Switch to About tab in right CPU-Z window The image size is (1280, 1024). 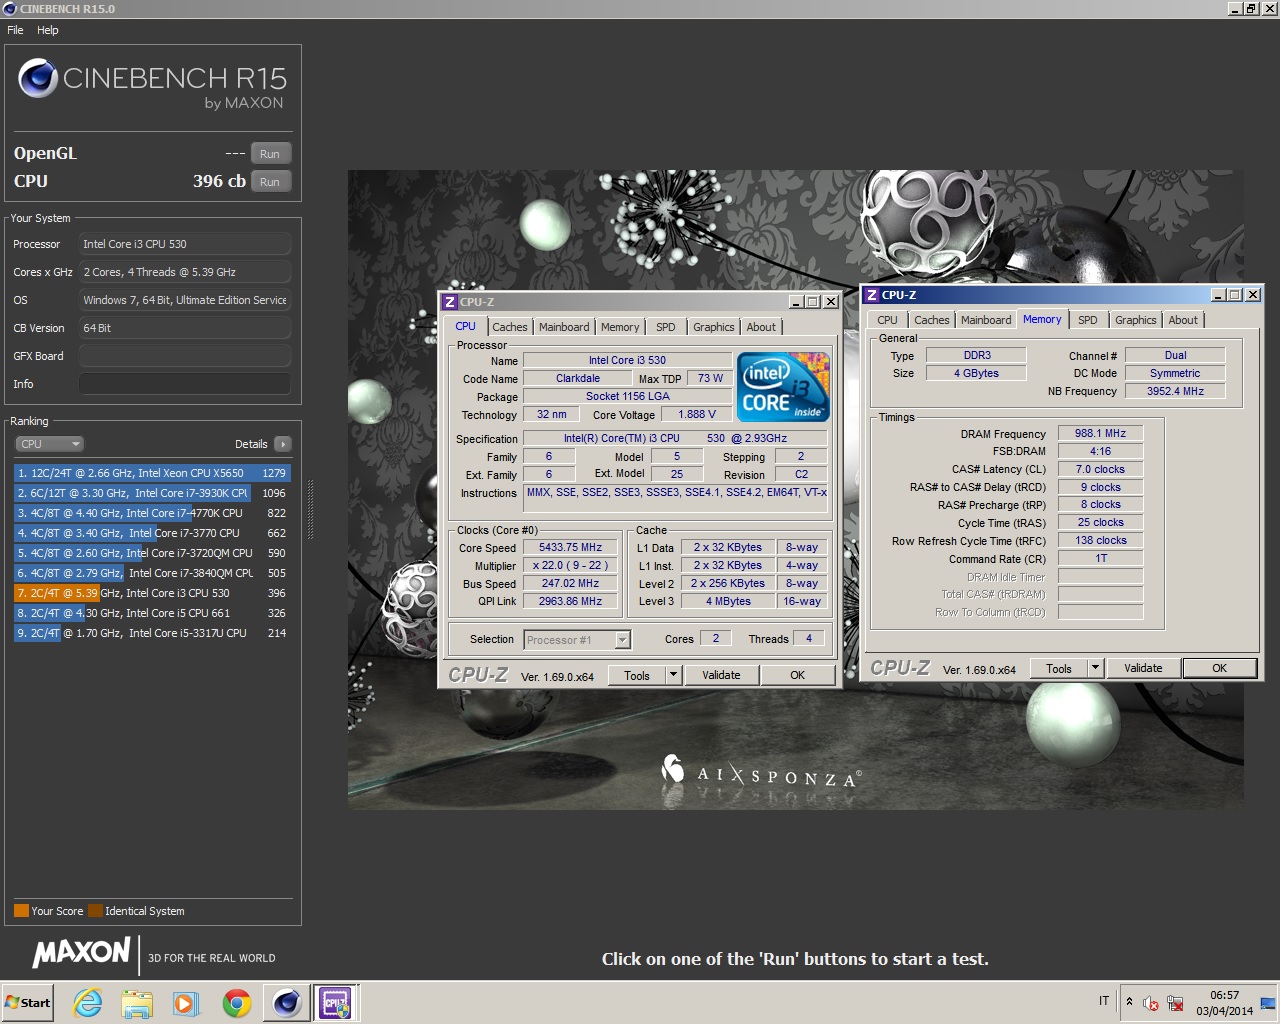pos(1183,320)
